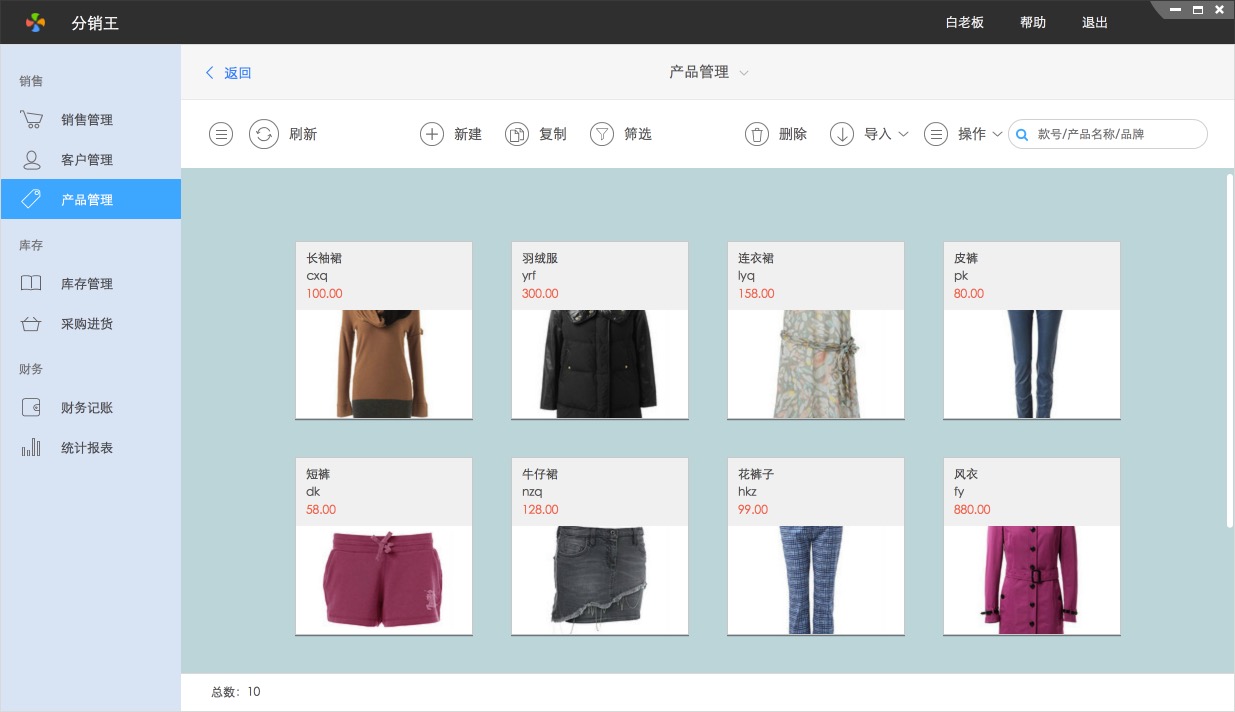Click the Copy product icon
This screenshot has height=712, width=1235.
tap(516, 134)
